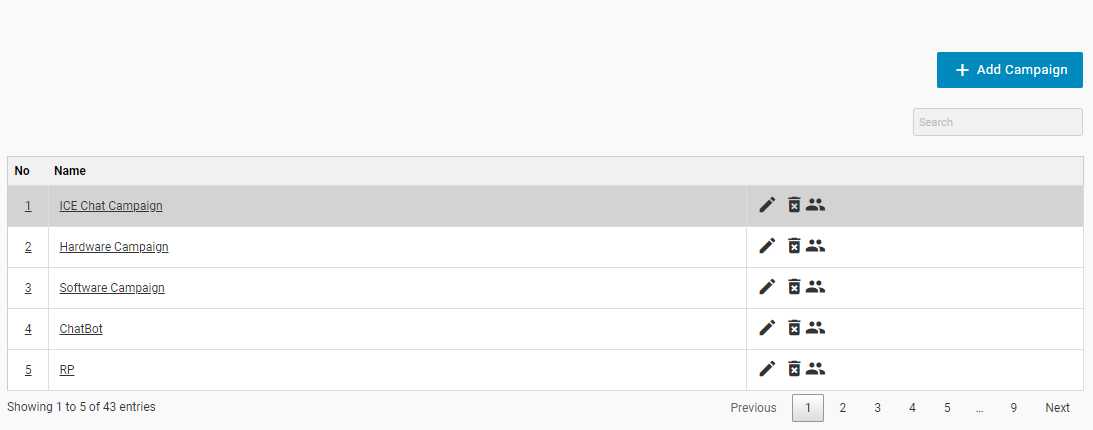1093x430 pixels.
Task: Sort table by Name column header
Action: point(70,171)
